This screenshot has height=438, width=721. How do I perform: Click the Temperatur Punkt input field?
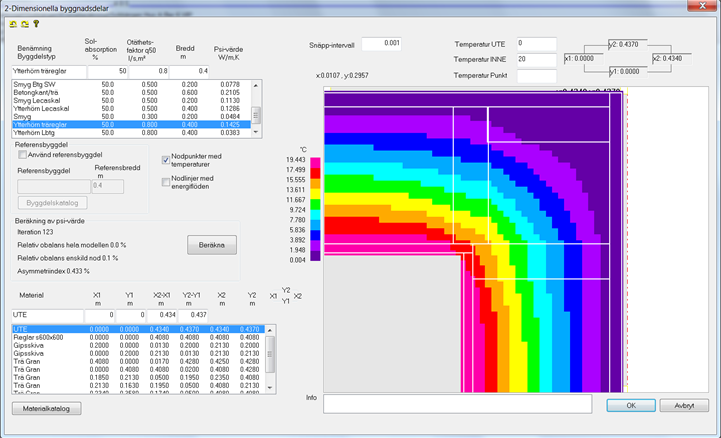click(x=537, y=76)
